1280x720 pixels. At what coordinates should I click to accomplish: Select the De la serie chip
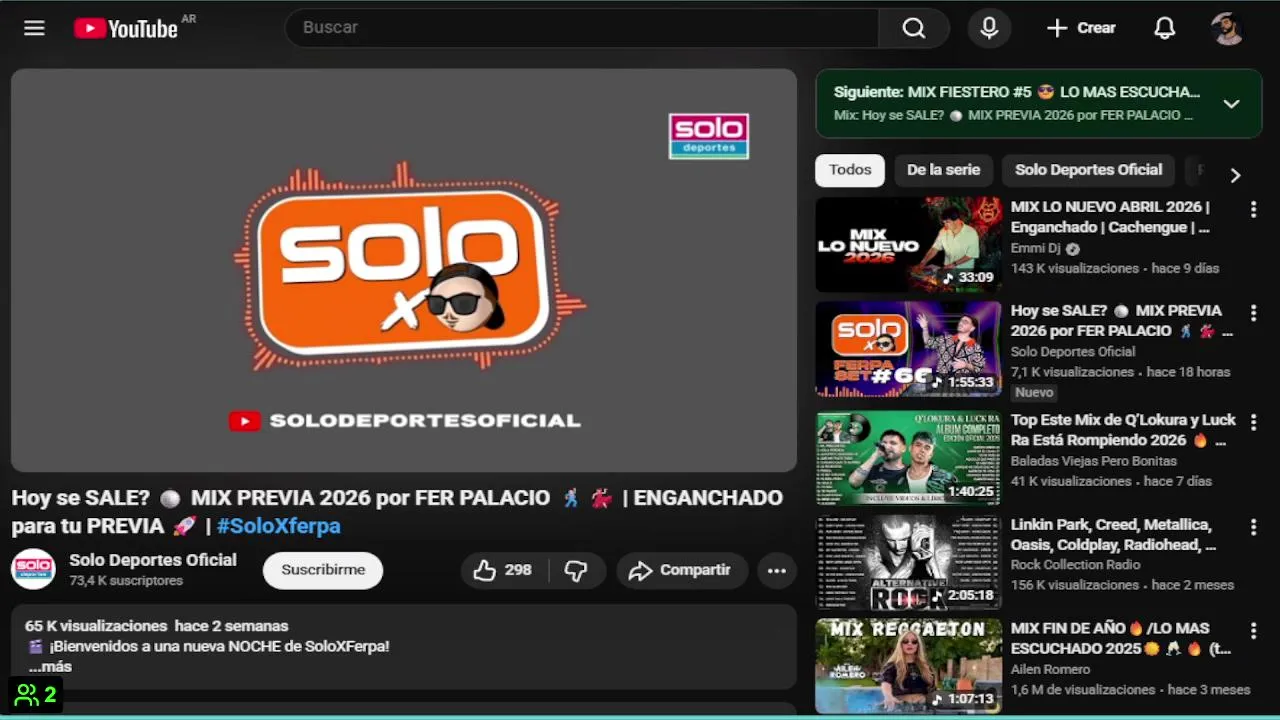point(943,170)
